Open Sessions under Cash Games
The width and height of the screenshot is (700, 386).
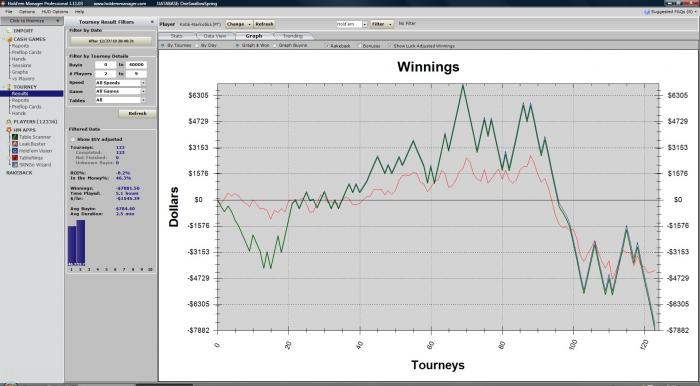21,66
